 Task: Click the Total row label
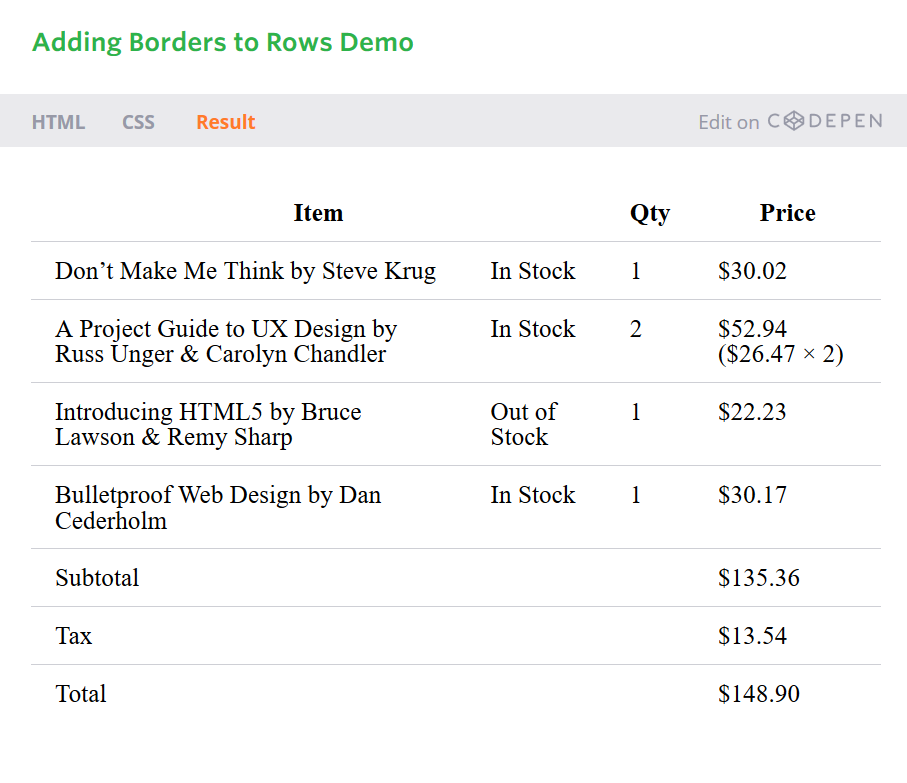click(x=80, y=693)
